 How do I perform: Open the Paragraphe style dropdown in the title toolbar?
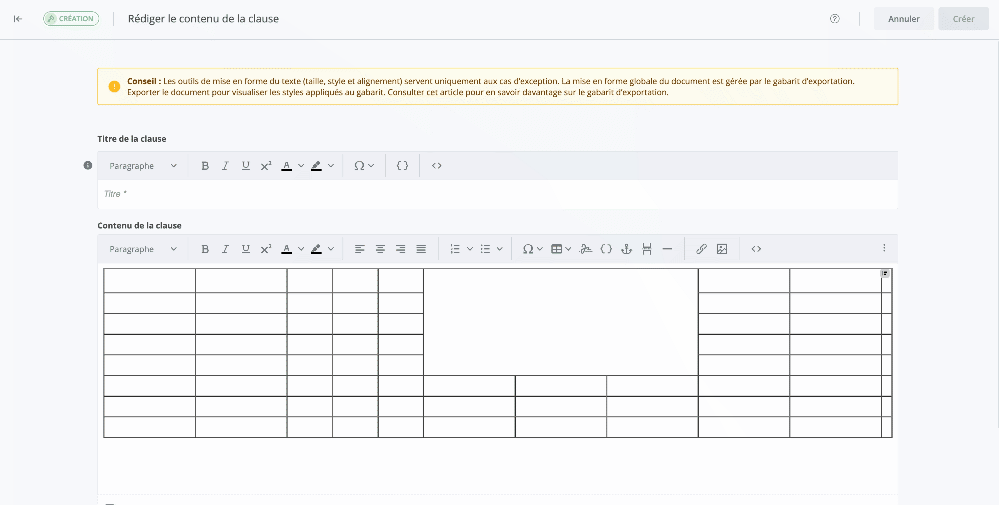click(143, 166)
